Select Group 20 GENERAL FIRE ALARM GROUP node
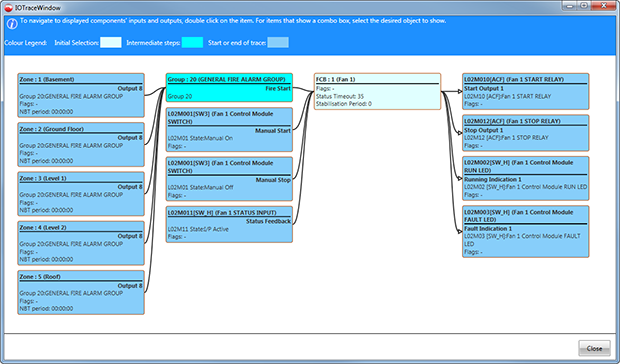The height and width of the screenshot is (364, 620). (x=229, y=87)
